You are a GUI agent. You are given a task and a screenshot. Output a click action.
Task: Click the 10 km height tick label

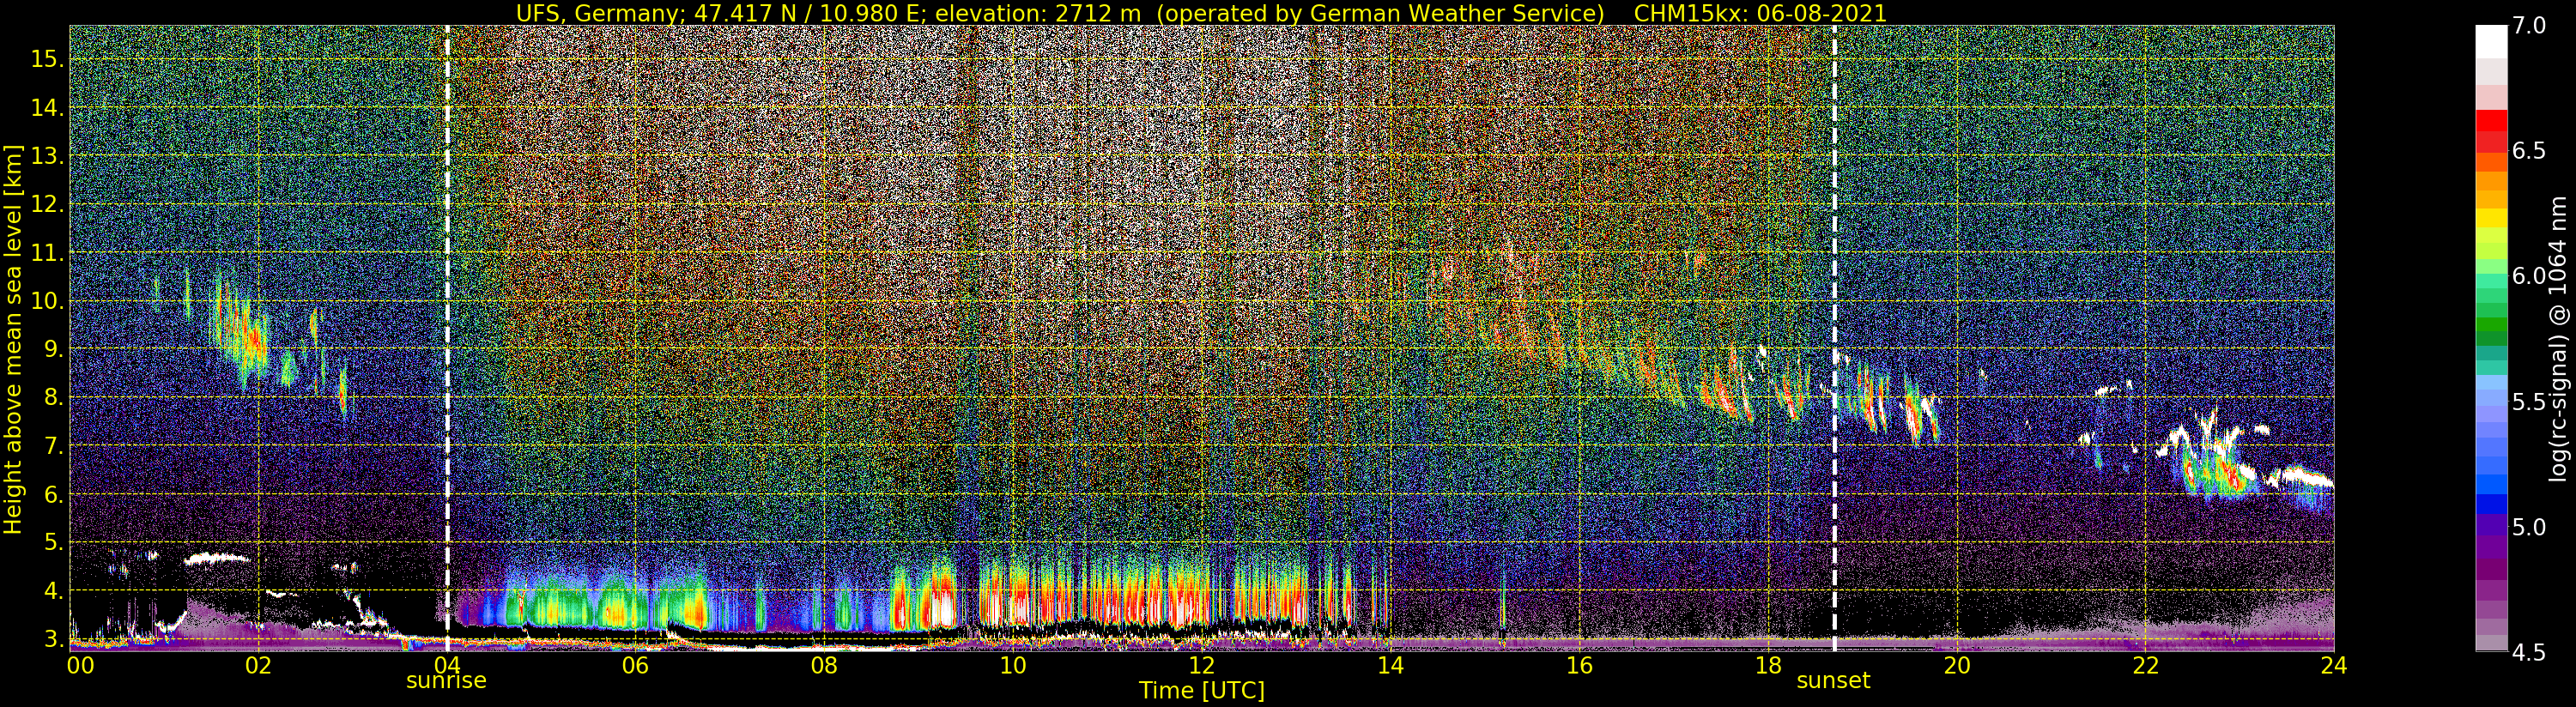tap(47, 301)
